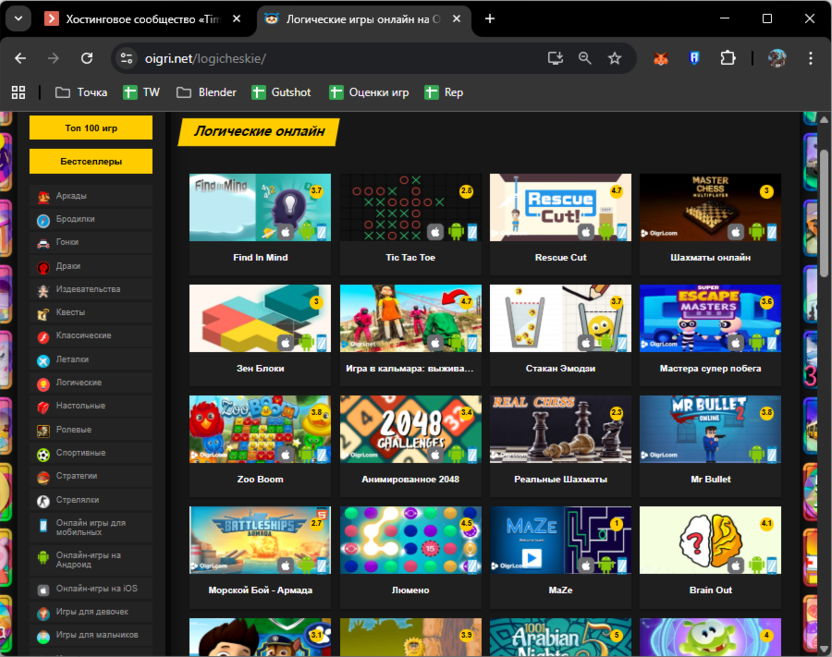Image resolution: width=832 pixels, height=657 pixels.
Task: Open the Tic Tac Toe game thumbnail
Action: (410, 208)
